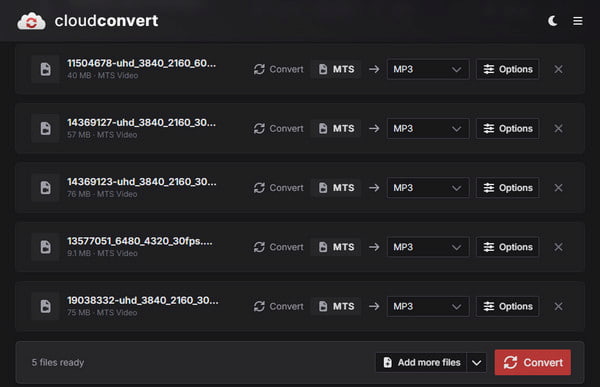Open MP3 format dropdown for 13577051_6480 file

(x=428, y=247)
